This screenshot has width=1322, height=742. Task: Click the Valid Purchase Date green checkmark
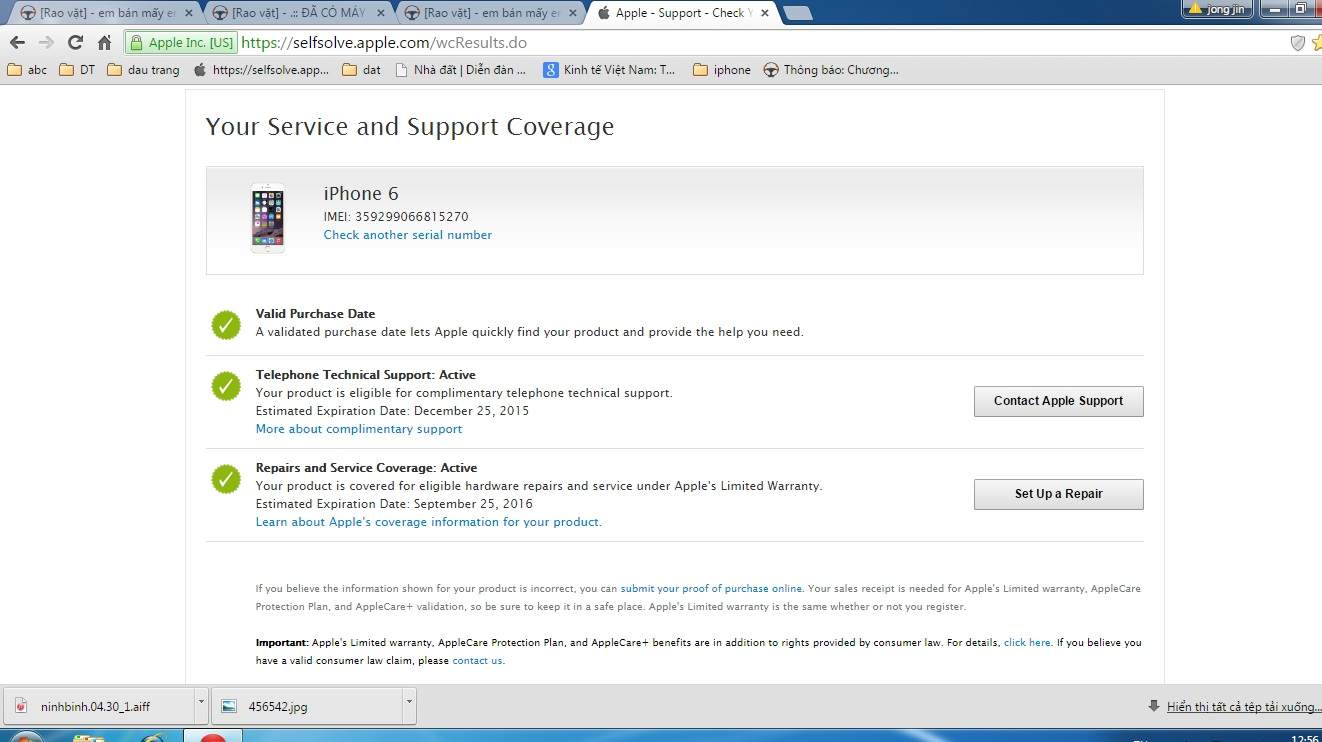226,325
